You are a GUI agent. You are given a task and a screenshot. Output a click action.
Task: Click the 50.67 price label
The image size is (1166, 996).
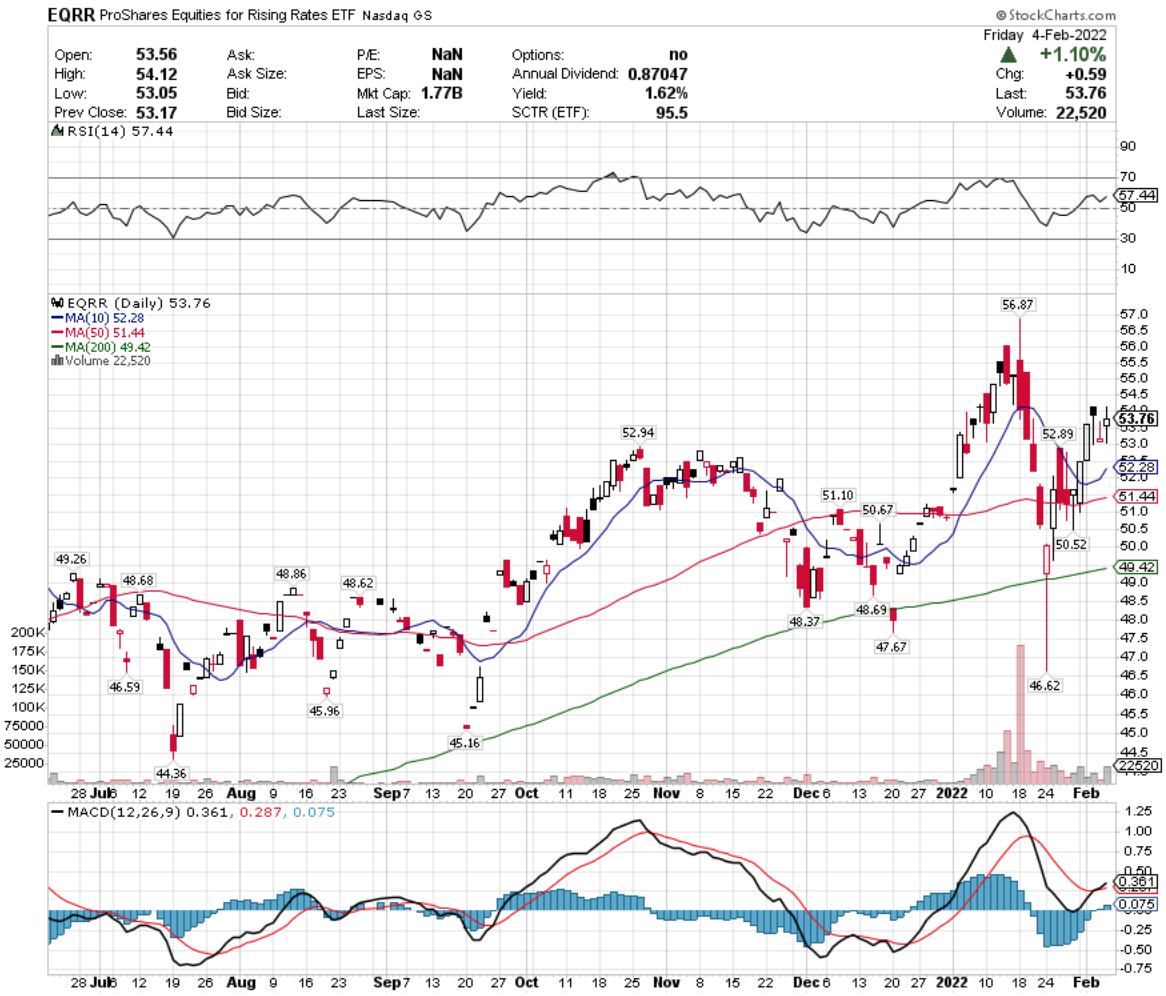coord(877,510)
